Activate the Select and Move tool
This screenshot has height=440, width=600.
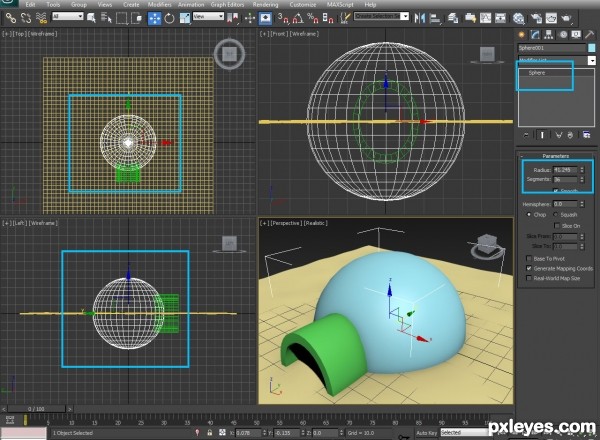[x=154, y=18]
